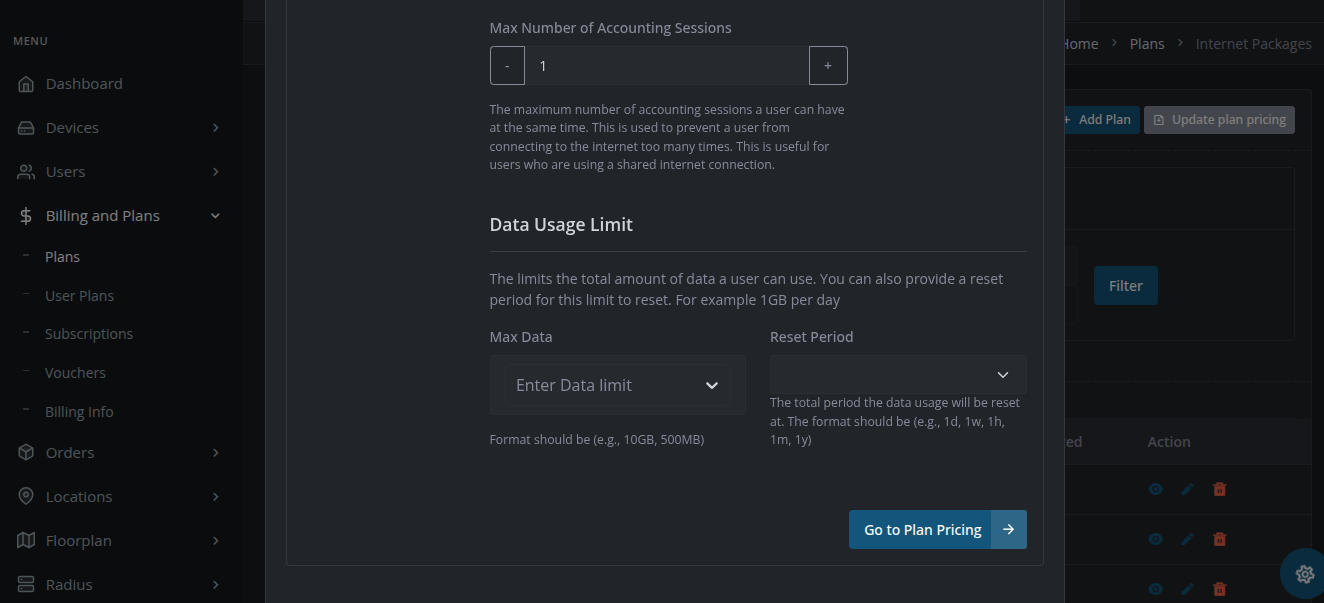Click the Dashboard home icon in sidebar
The image size is (1324, 603).
pyautogui.click(x=27, y=84)
